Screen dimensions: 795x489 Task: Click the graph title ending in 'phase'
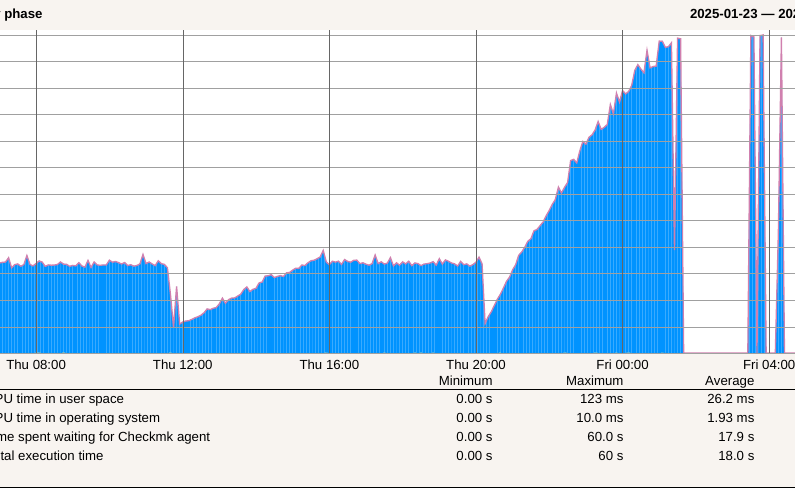click(22, 14)
